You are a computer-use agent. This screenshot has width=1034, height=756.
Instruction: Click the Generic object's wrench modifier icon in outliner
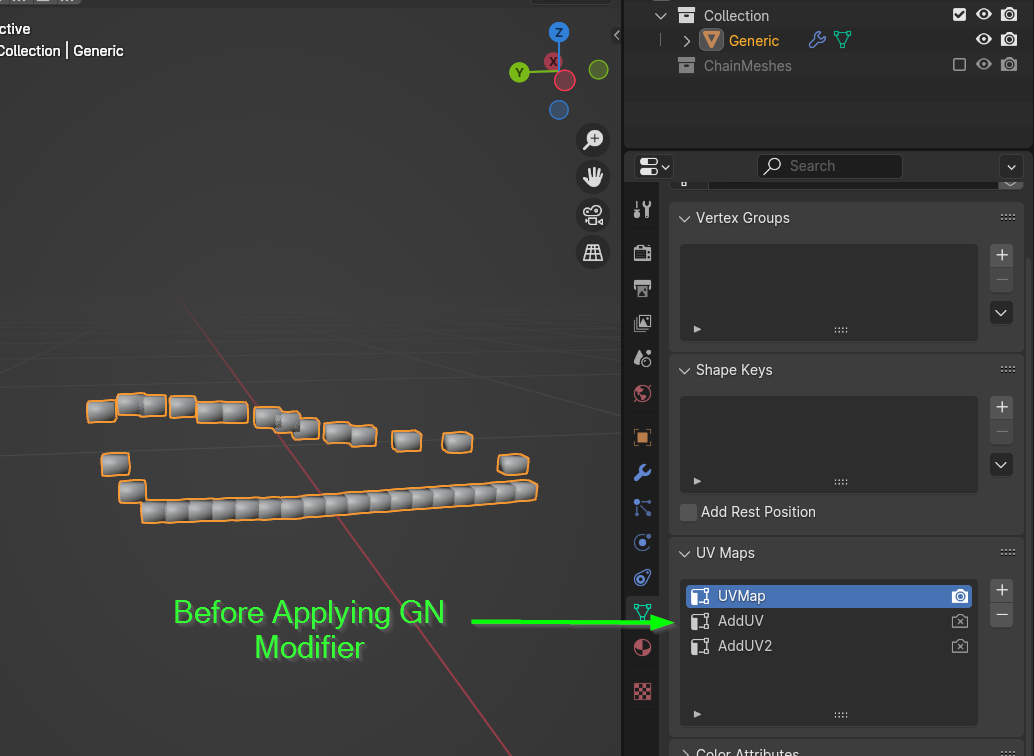[x=816, y=40]
